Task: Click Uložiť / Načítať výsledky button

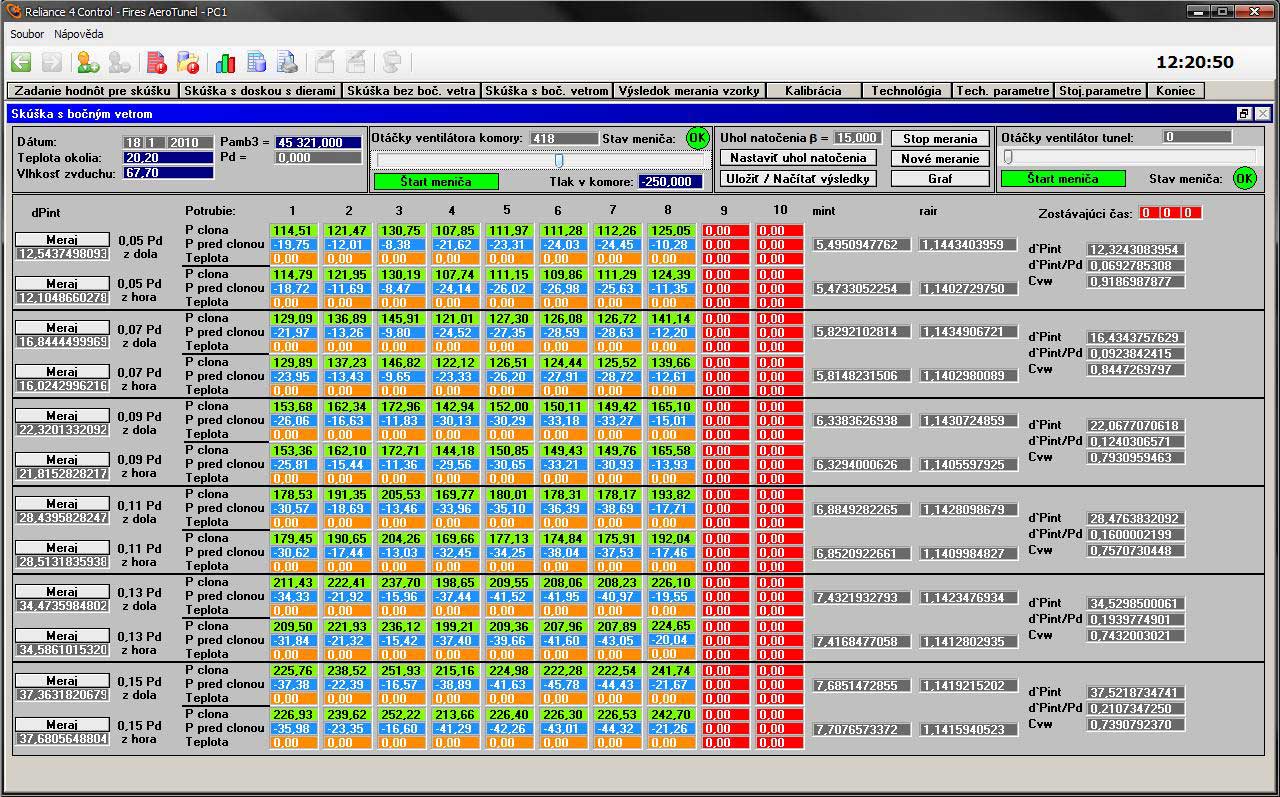Action: (x=798, y=179)
